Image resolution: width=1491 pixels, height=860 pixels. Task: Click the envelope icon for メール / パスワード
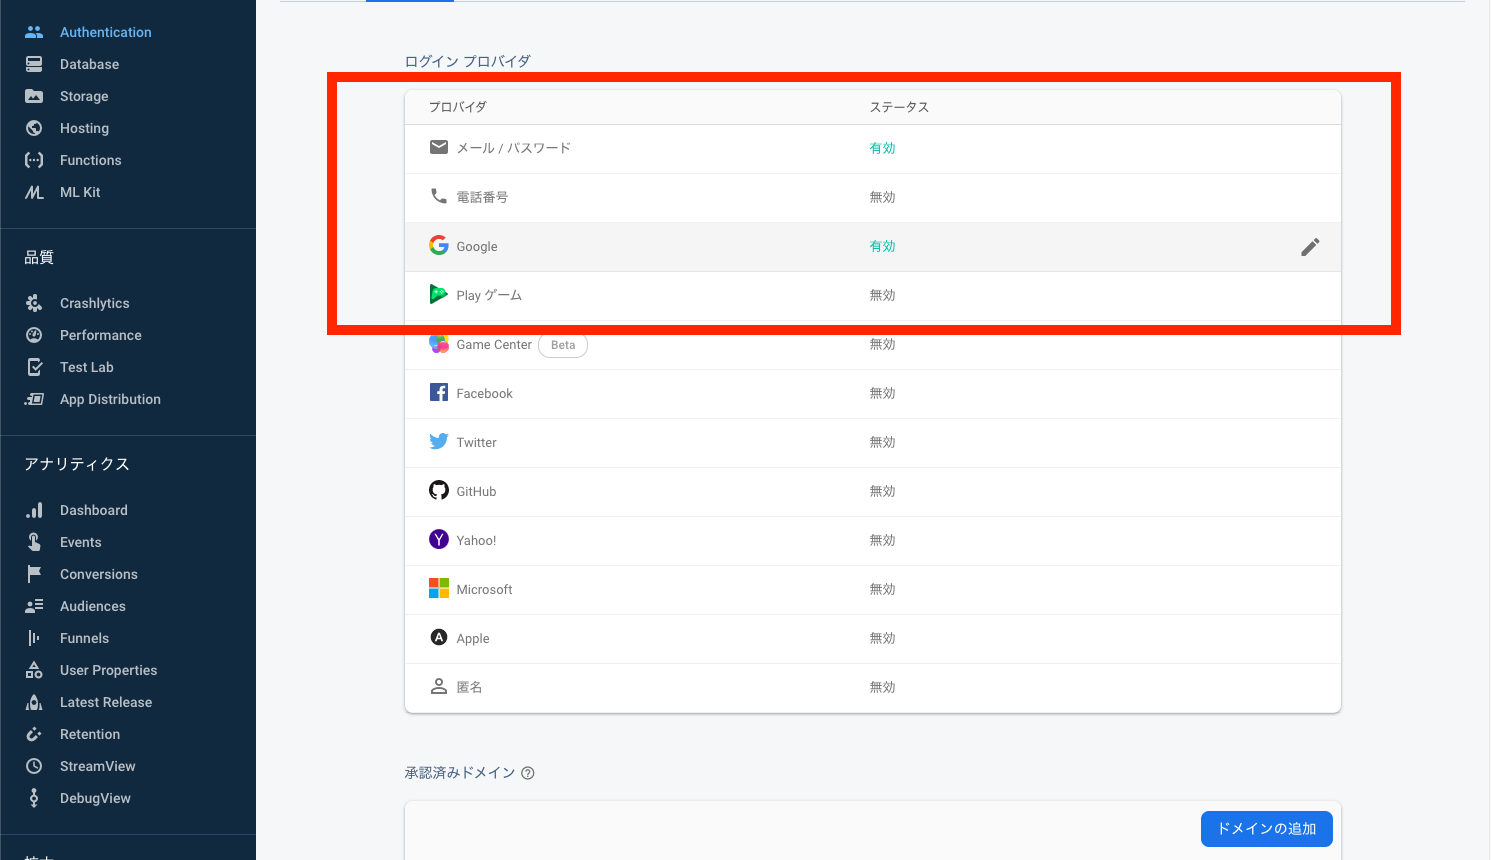439,148
